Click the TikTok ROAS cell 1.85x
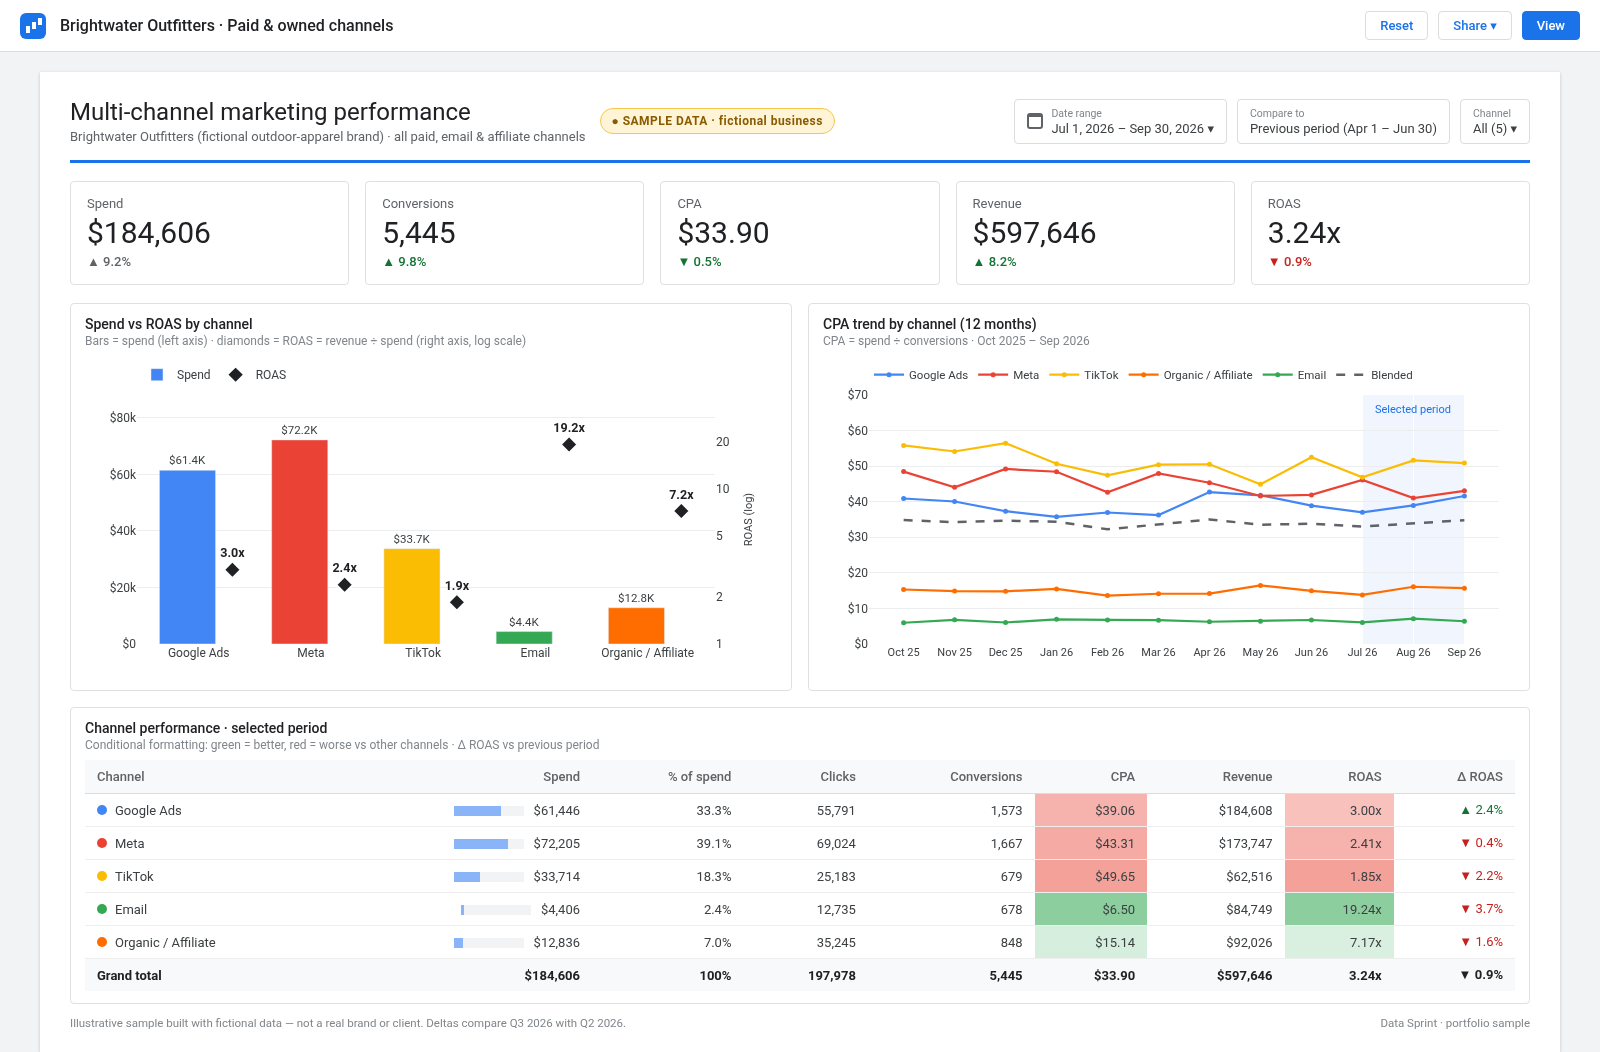 pyautogui.click(x=1339, y=876)
